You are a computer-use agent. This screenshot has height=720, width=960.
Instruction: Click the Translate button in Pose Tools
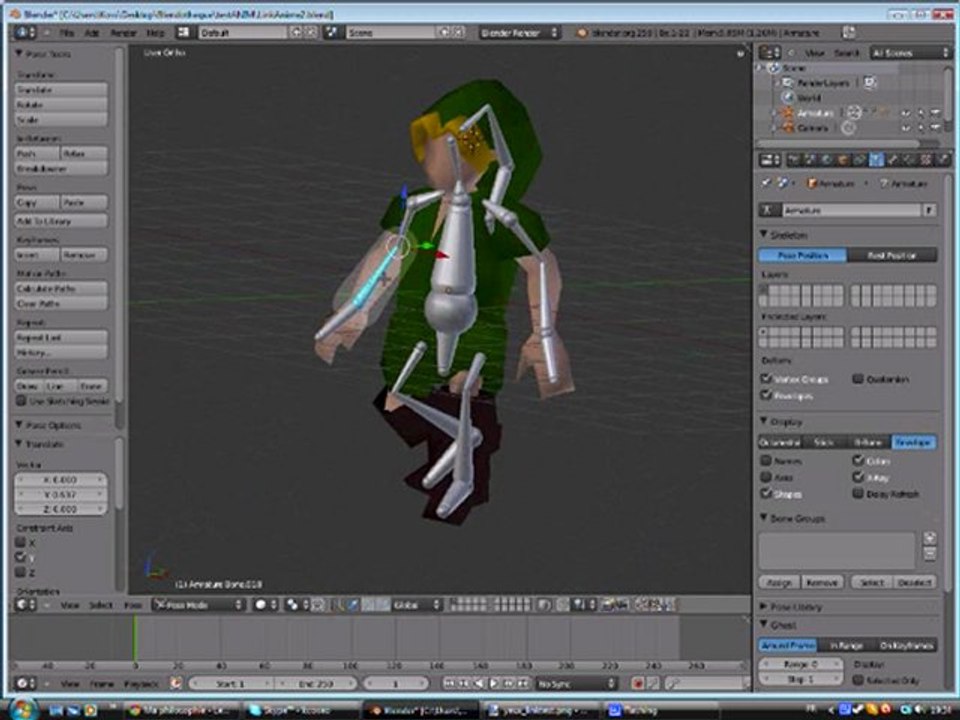coord(61,89)
